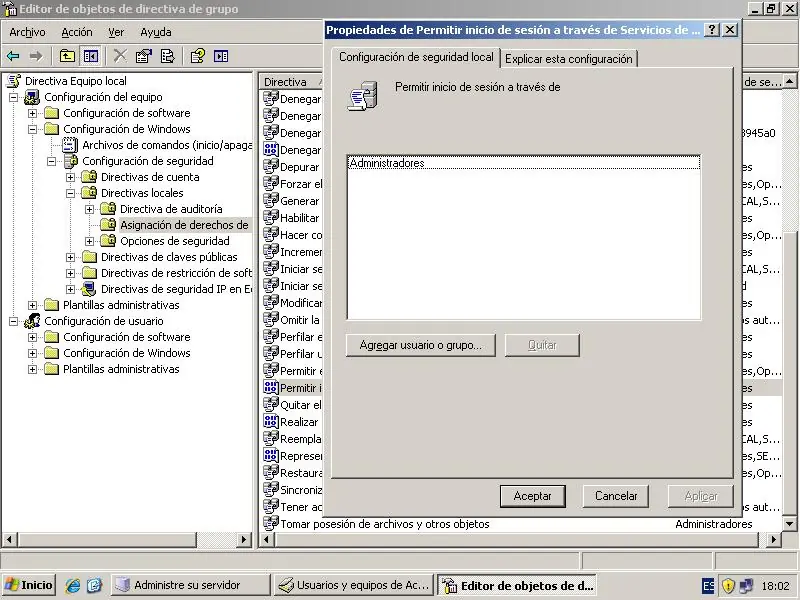Collapse the Configuración de seguridad node

click(x=52, y=161)
